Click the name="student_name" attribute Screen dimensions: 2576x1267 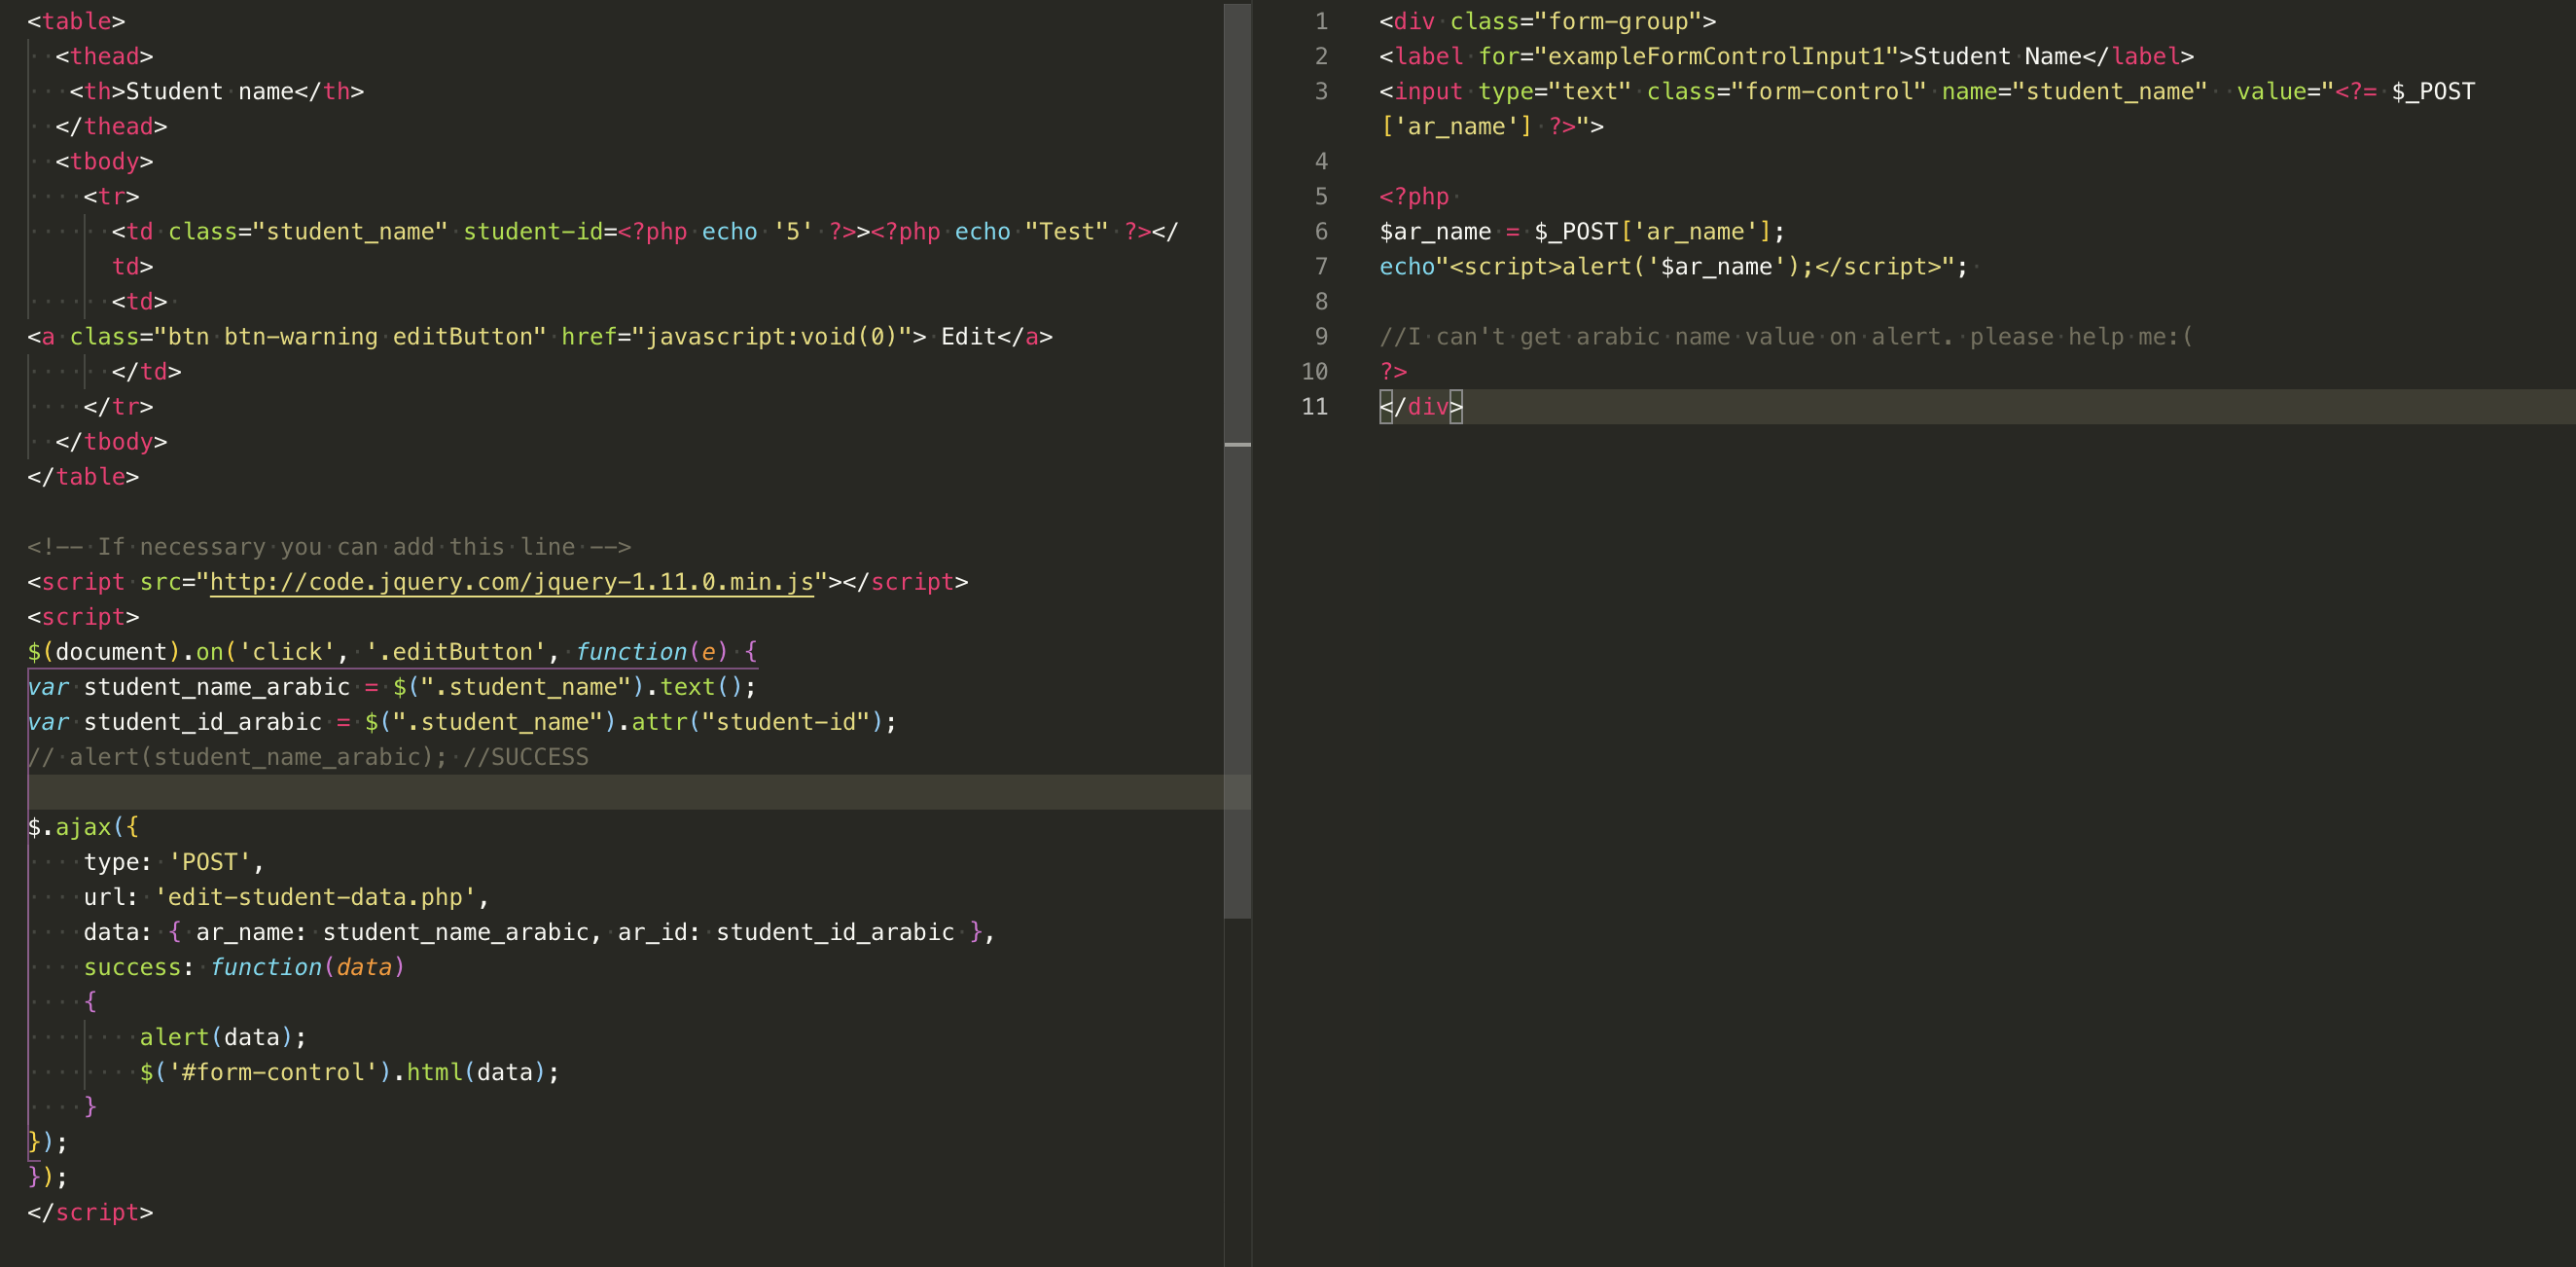[x=2074, y=91]
